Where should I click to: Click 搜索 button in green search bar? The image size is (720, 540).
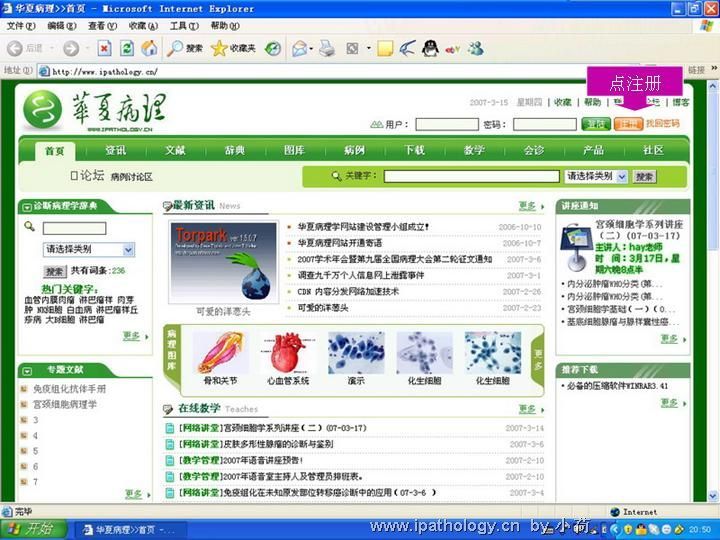(644, 176)
